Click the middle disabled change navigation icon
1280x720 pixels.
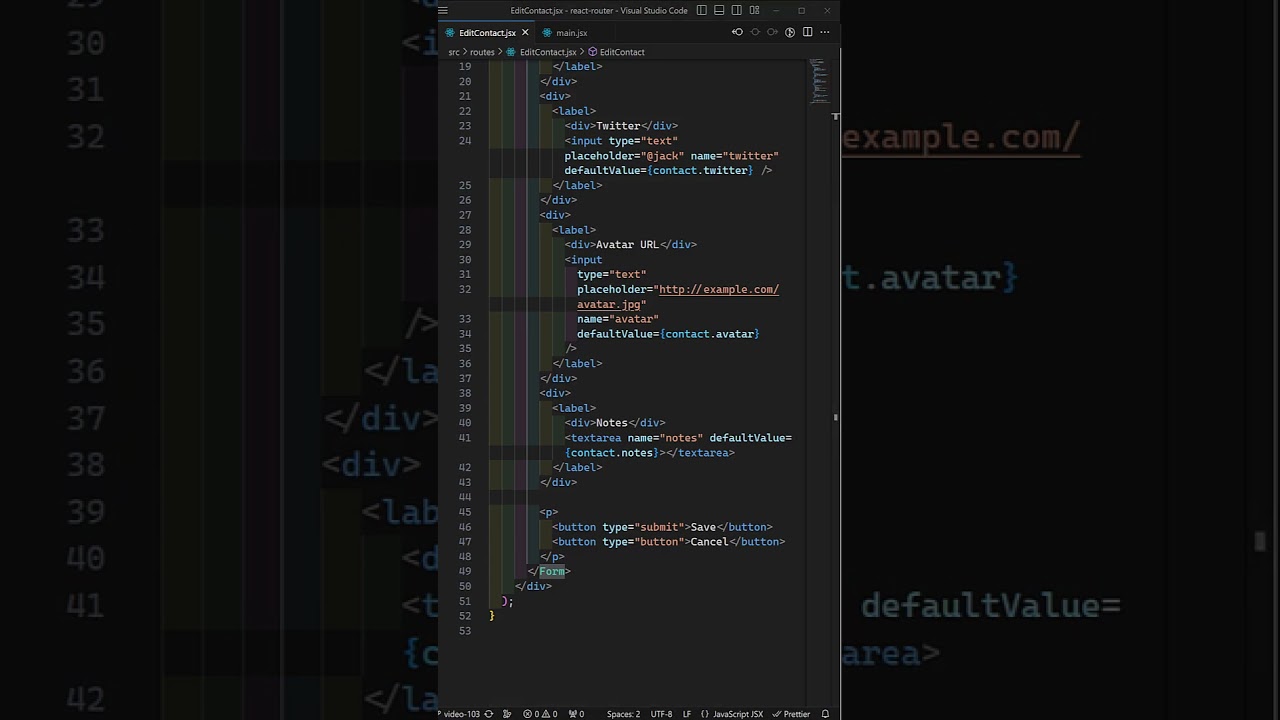755,32
